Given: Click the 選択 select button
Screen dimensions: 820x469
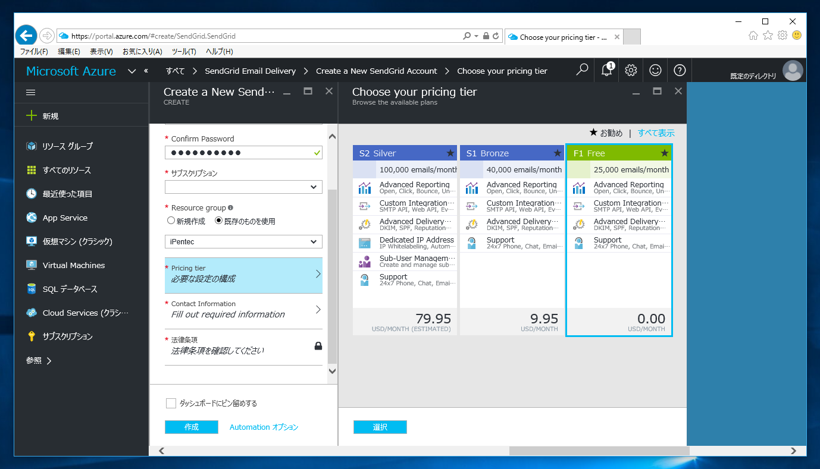Looking at the screenshot, I should [x=380, y=427].
